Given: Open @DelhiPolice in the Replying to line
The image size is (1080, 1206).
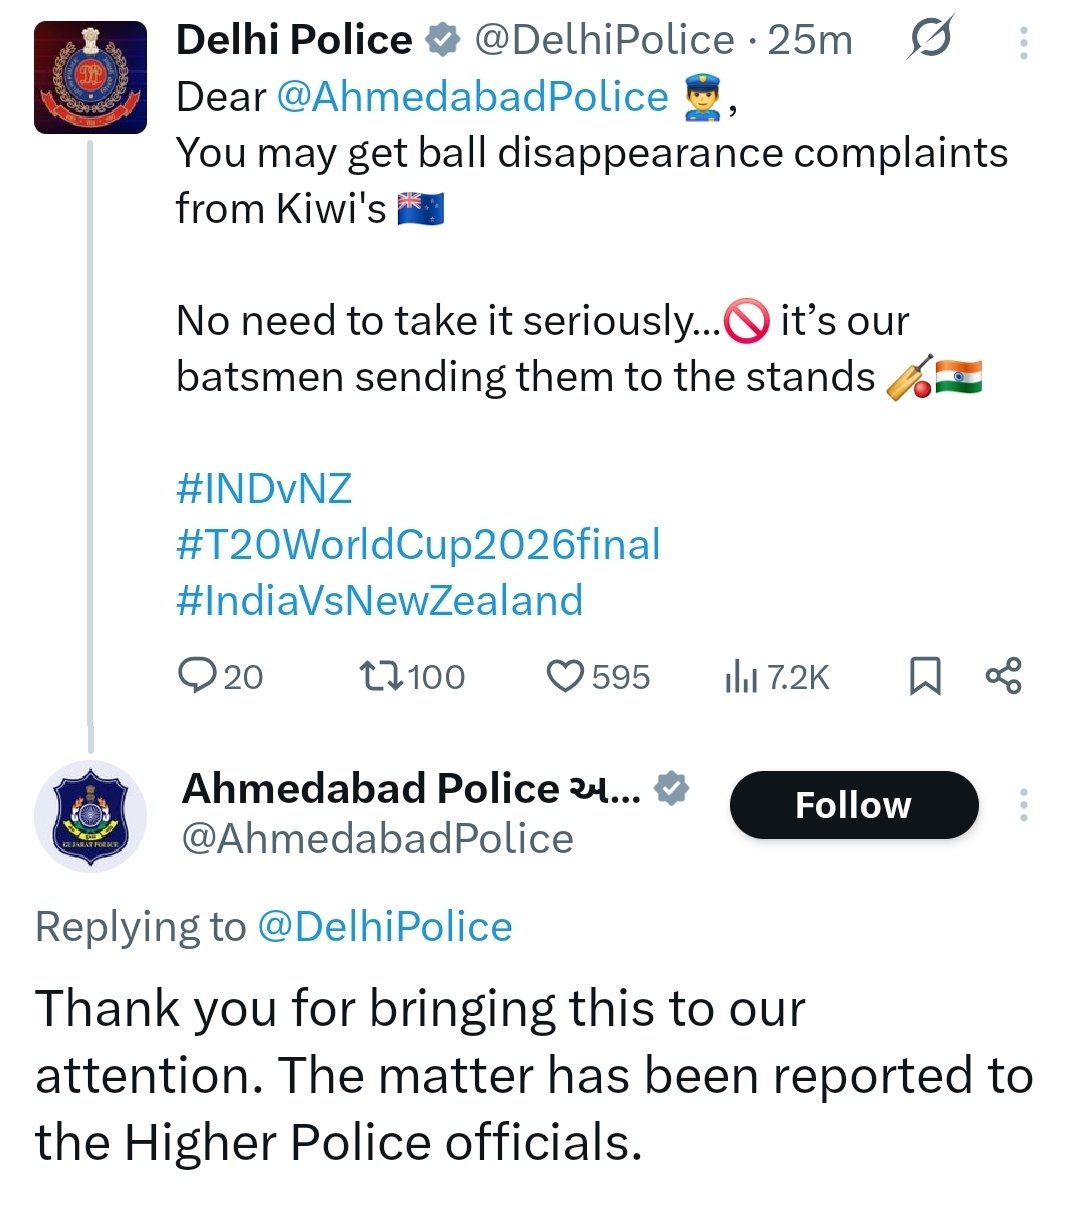Looking at the screenshot, I should click(x=385, y=927).
